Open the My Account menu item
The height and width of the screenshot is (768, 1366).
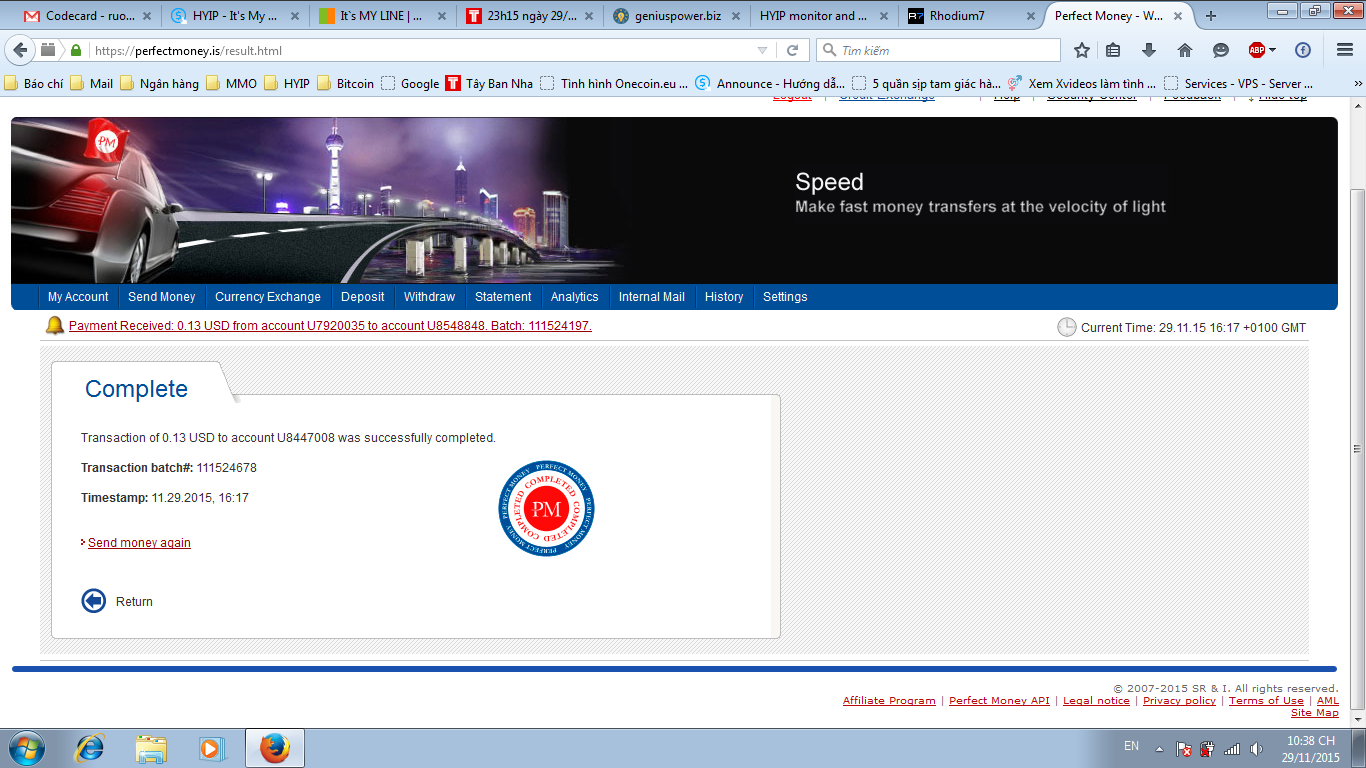78,297
